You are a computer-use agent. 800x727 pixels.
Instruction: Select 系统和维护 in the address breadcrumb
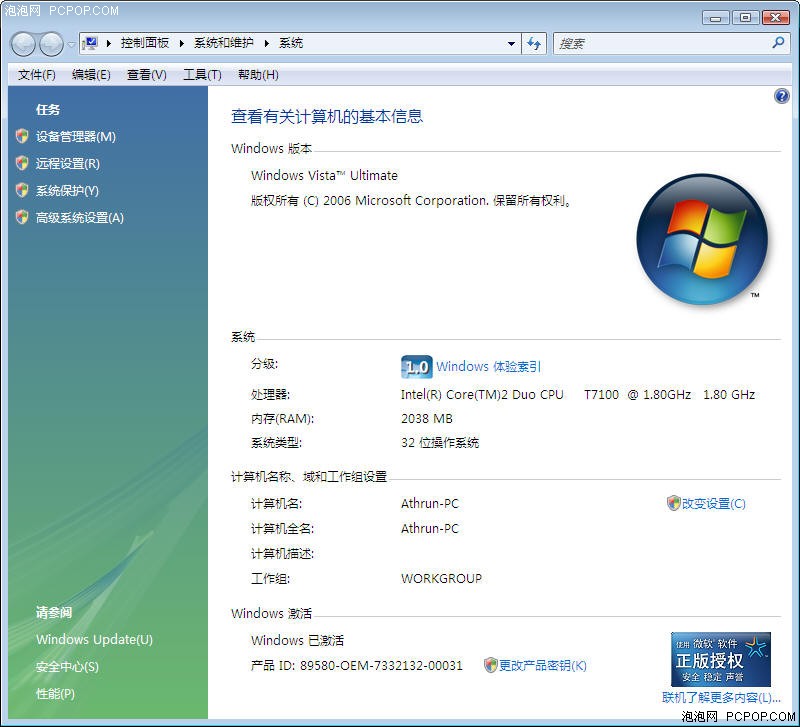[223, 43]
